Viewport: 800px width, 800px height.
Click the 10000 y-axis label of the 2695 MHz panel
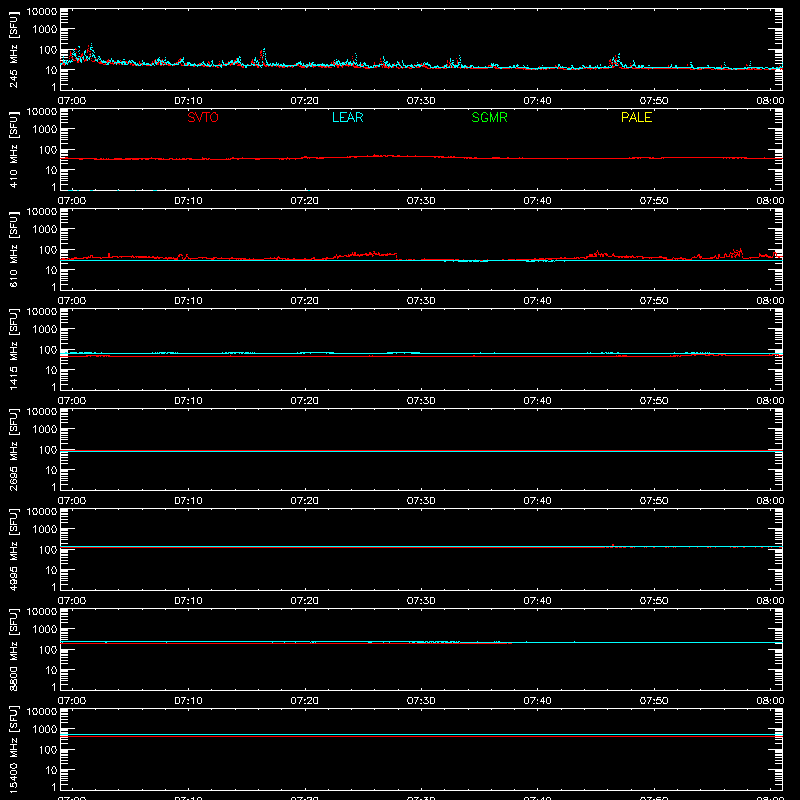(x=42, y=412)
